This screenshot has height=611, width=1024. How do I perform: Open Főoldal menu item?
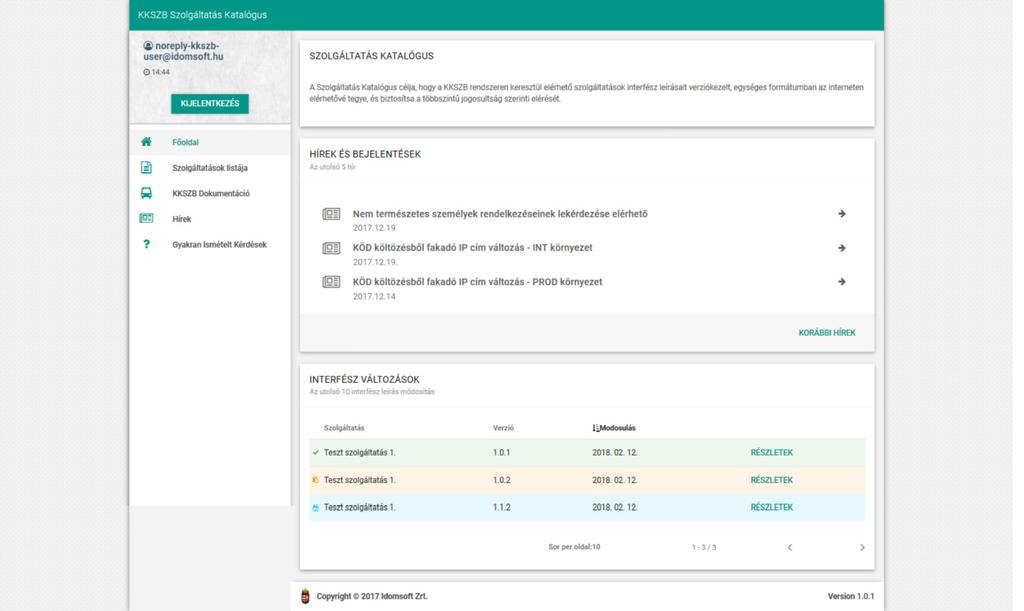[210, 142]
